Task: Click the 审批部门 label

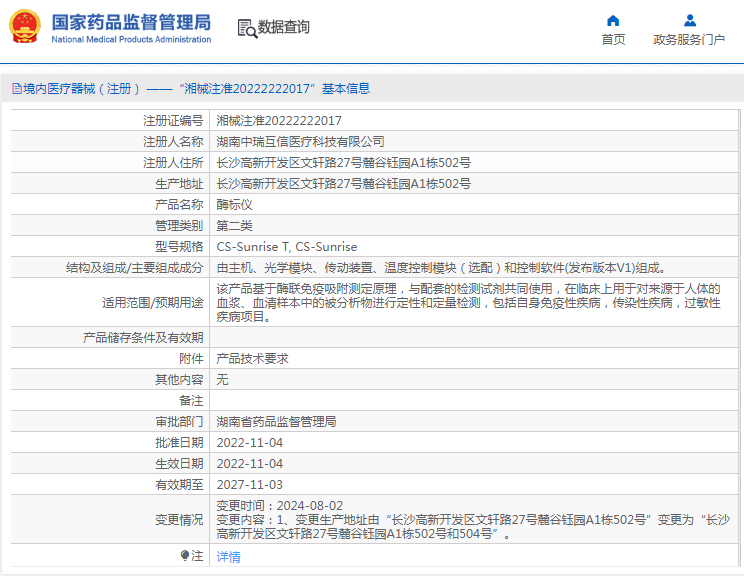Action: [179, 421]
